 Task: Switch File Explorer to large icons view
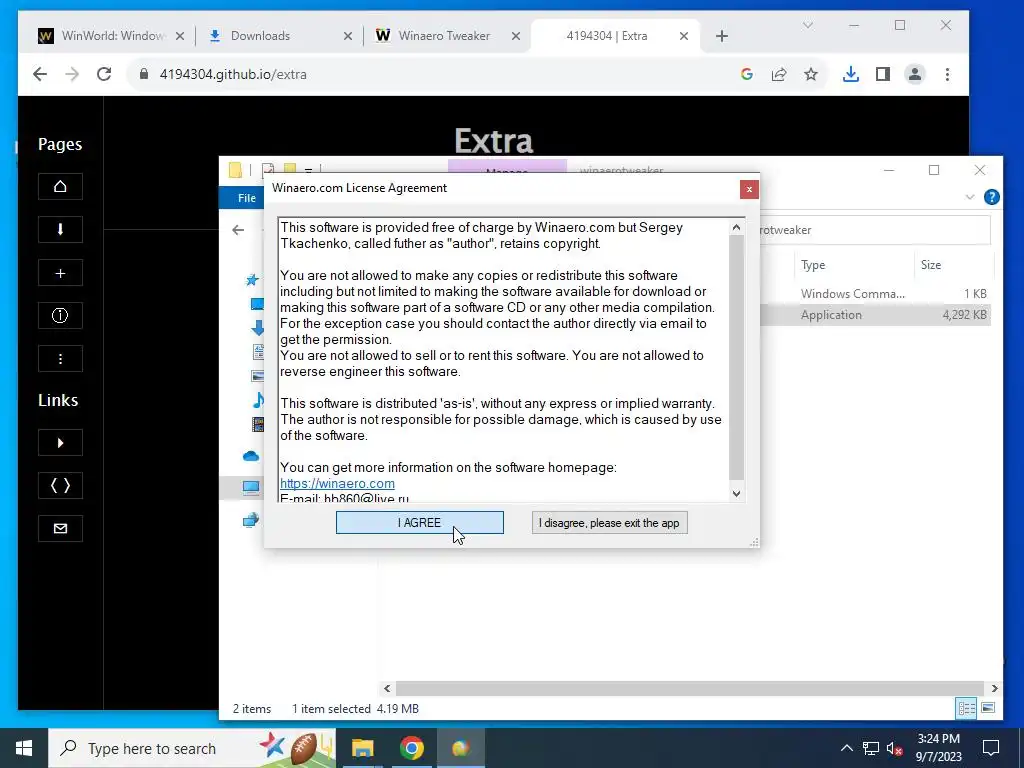point(988,708)
